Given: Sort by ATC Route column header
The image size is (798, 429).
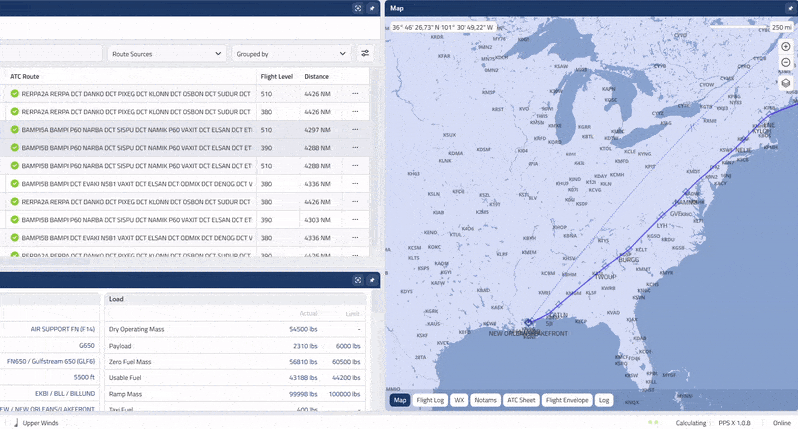Looking at the screenshot, I should coord(24,76).
